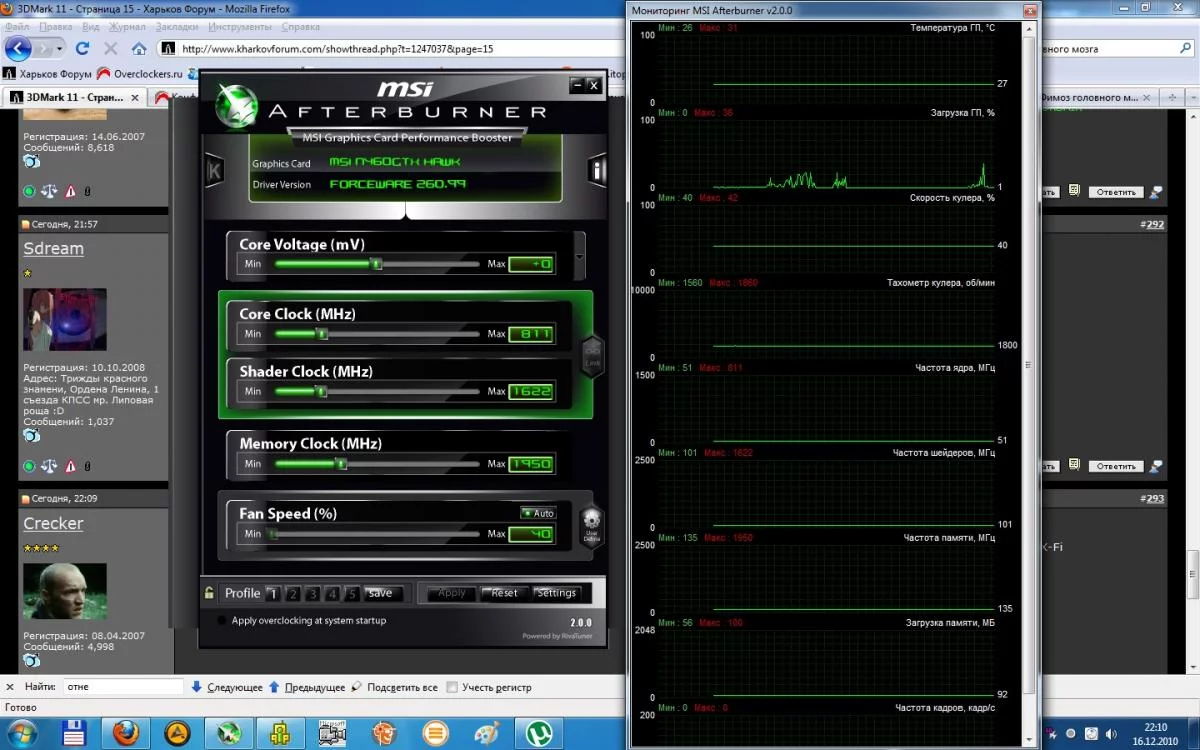Click the Firefox back arrow
This screenshot has width=1200, height=750.
tap(19, 48)
